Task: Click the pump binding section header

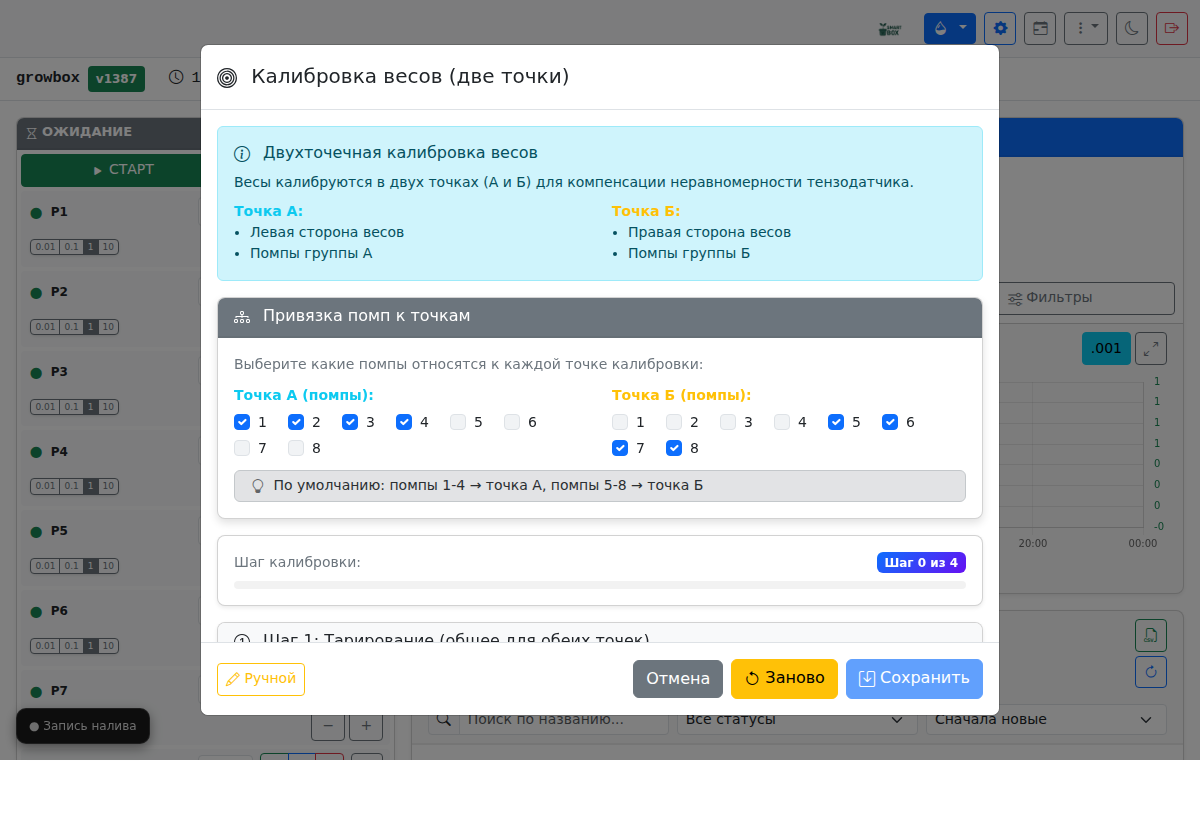Action: pos(600,318)
